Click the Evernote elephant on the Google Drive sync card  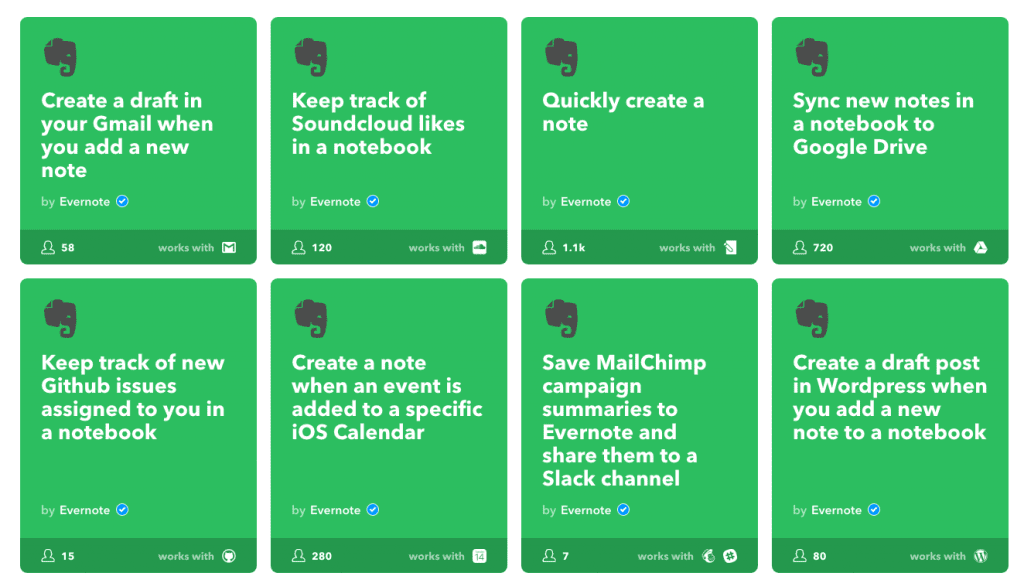[x=812, y=57]
